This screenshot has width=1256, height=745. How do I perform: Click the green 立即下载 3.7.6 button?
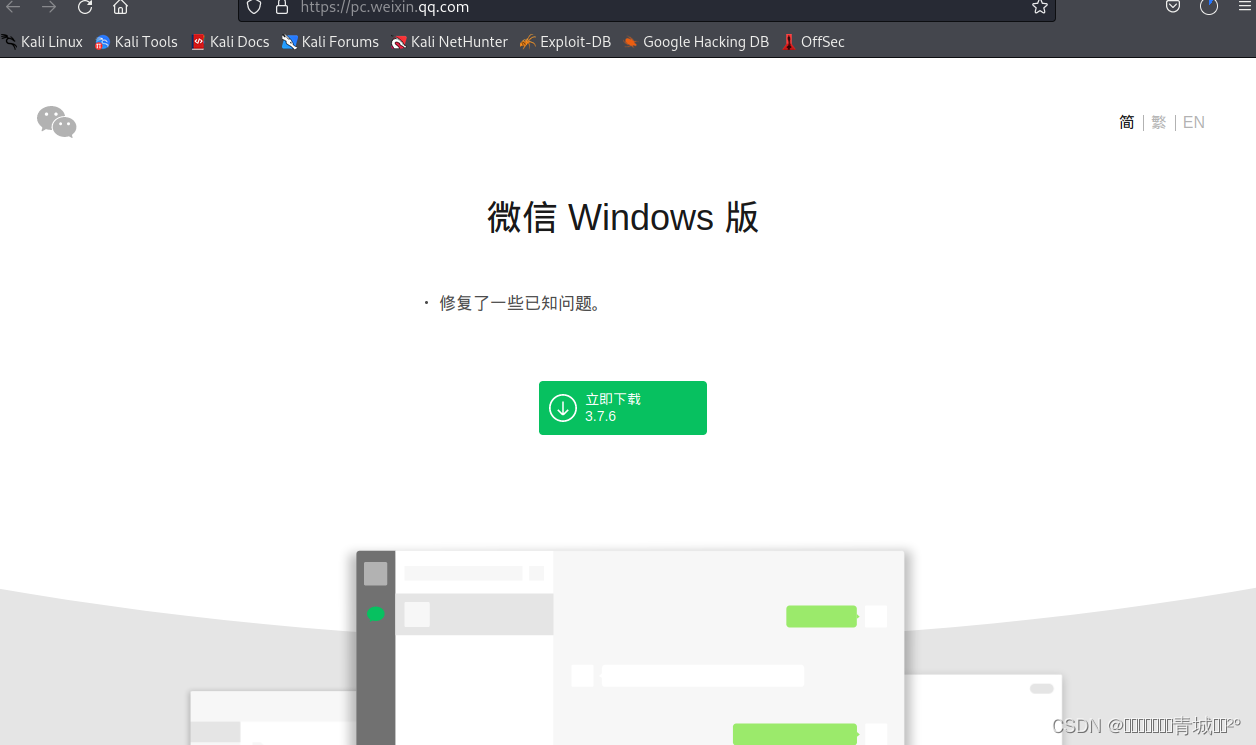[x=623, y=408]
